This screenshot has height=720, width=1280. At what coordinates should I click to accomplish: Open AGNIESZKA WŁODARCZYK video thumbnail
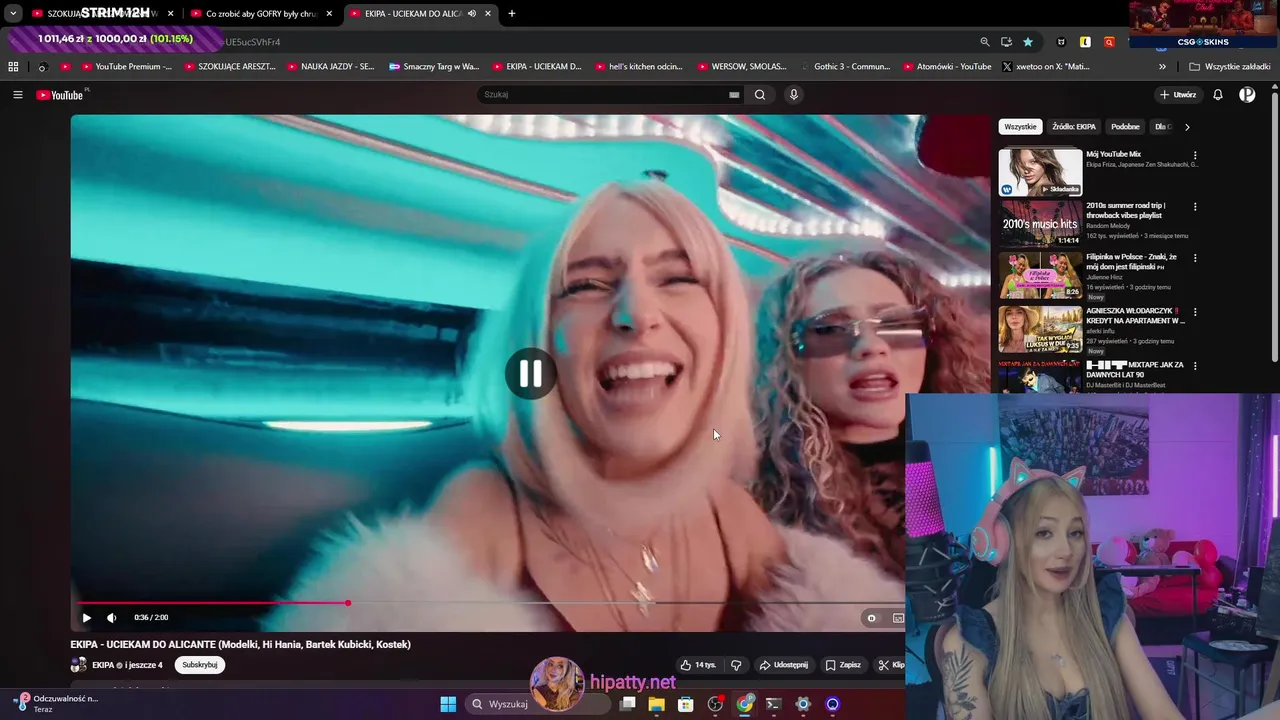coord(1040,329)
